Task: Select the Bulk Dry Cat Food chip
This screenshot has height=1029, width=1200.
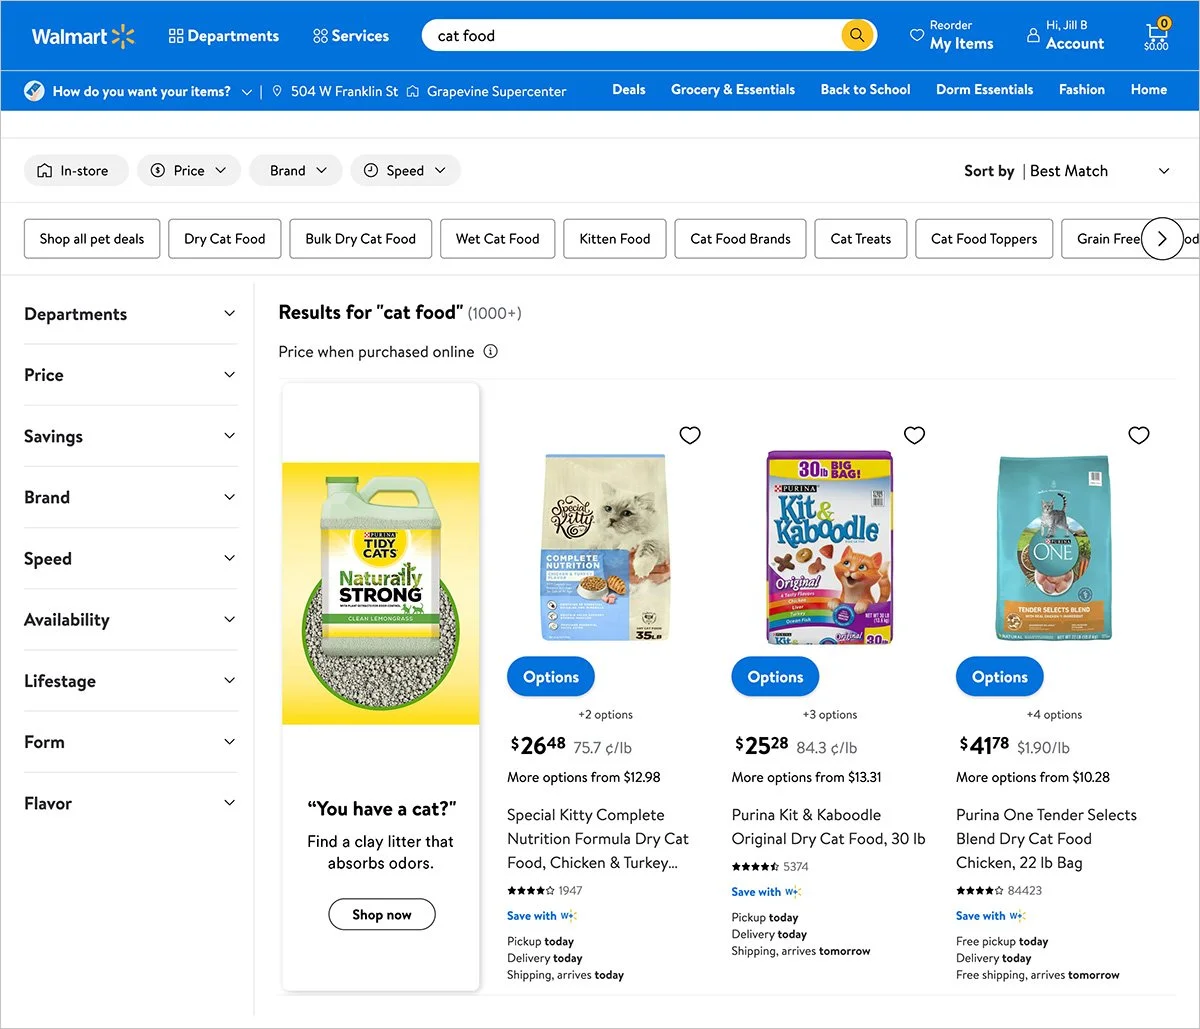Action: coord(361,239)
